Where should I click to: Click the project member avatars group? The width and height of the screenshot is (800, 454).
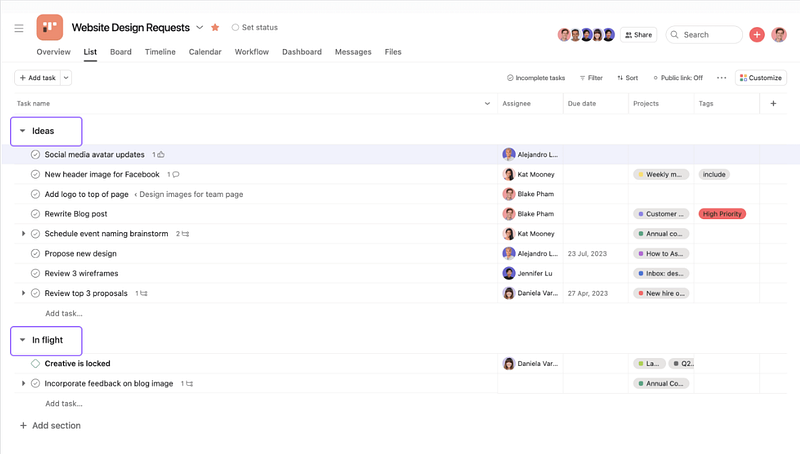point(586,35)
